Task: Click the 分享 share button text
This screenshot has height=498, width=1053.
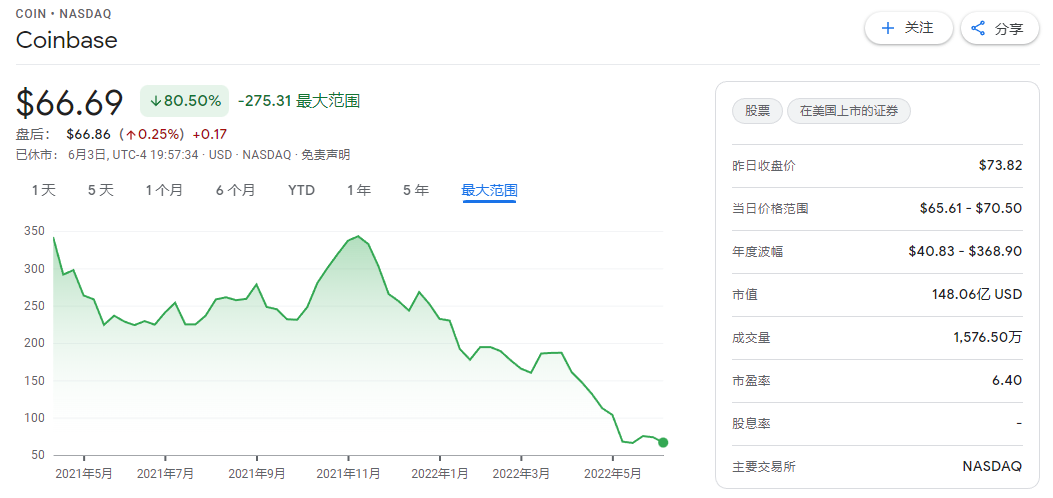Action: pyautogui.click(x=1009, y=29)
